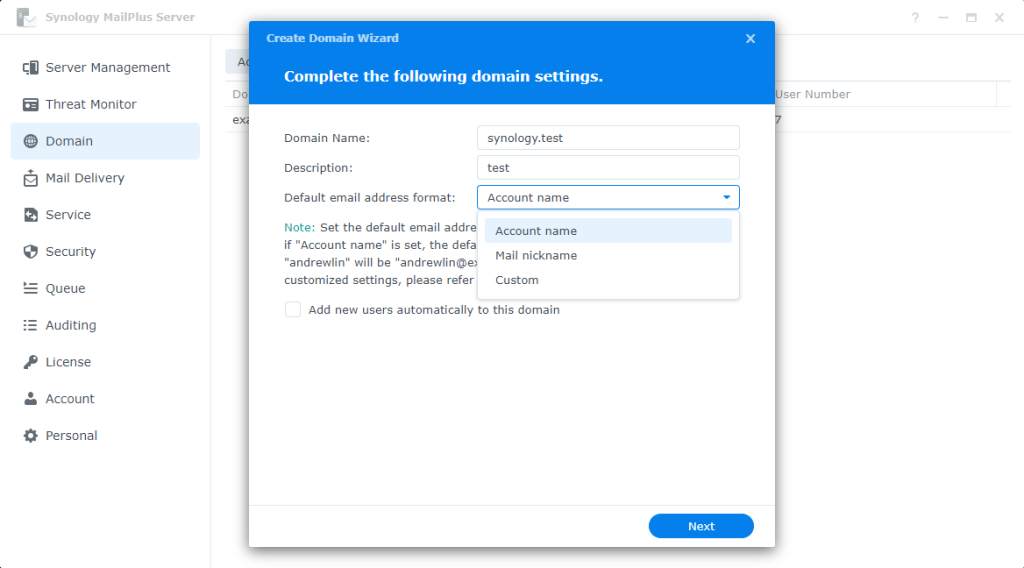Click the Mail Delivery icon
This screenshot has height=568, width=1024.
[x=30, y=178]
